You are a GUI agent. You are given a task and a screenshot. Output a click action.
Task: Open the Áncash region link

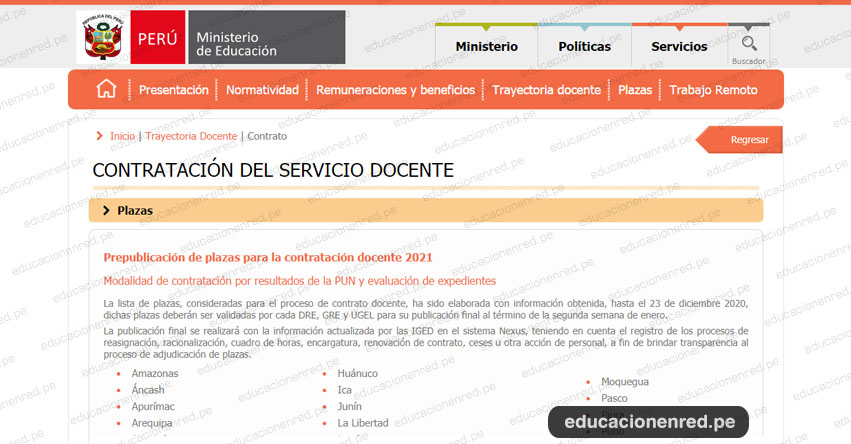148,390
